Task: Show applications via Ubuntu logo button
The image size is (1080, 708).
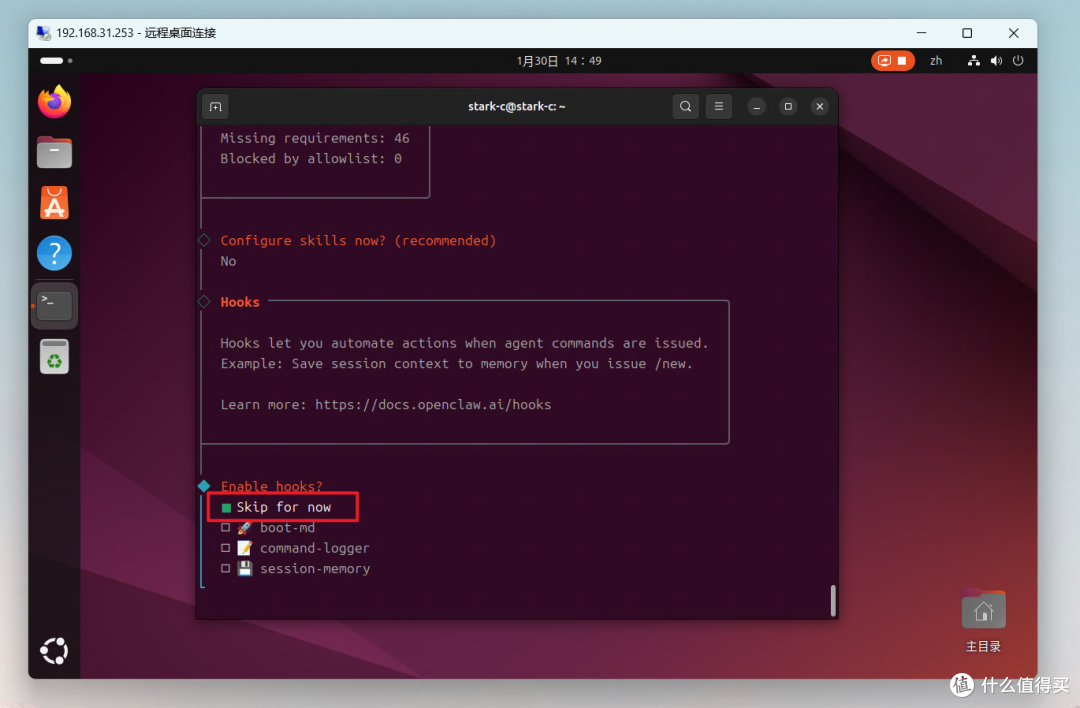Action: click(x=54, y=651)
